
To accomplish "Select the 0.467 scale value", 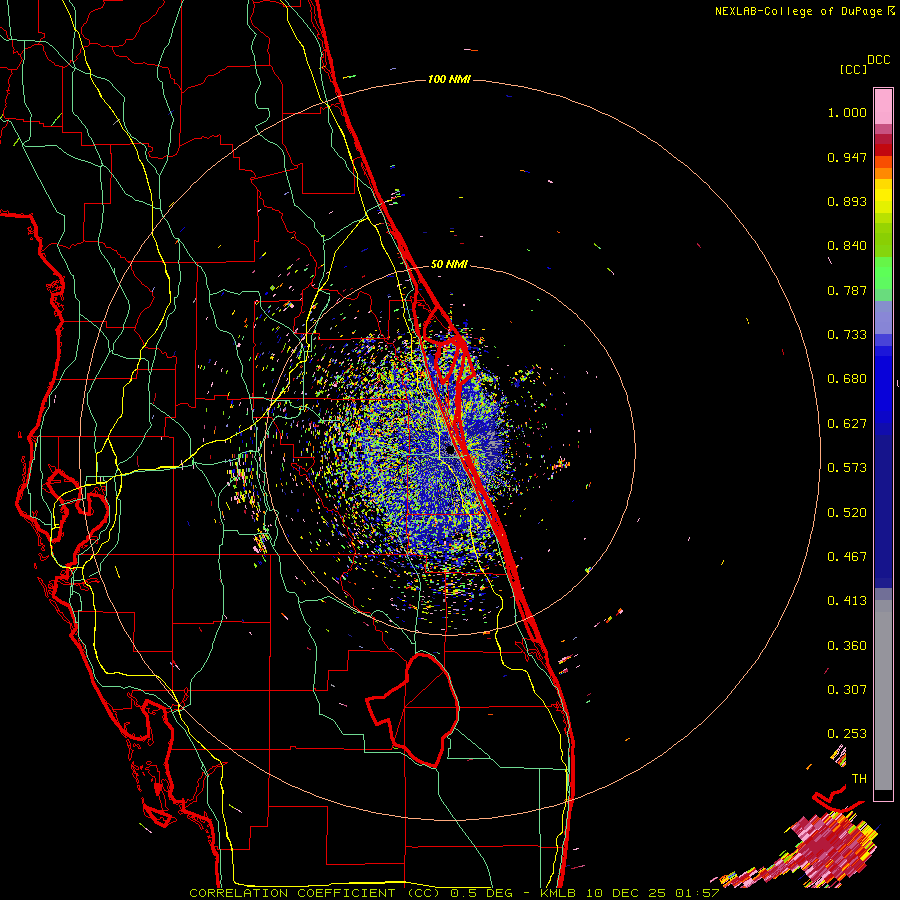I will coord(847,557).
